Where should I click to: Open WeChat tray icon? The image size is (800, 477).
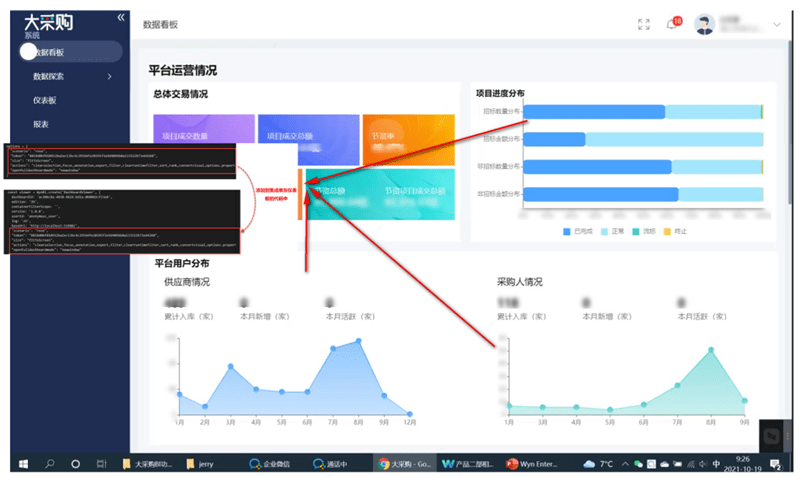(638, 464)
